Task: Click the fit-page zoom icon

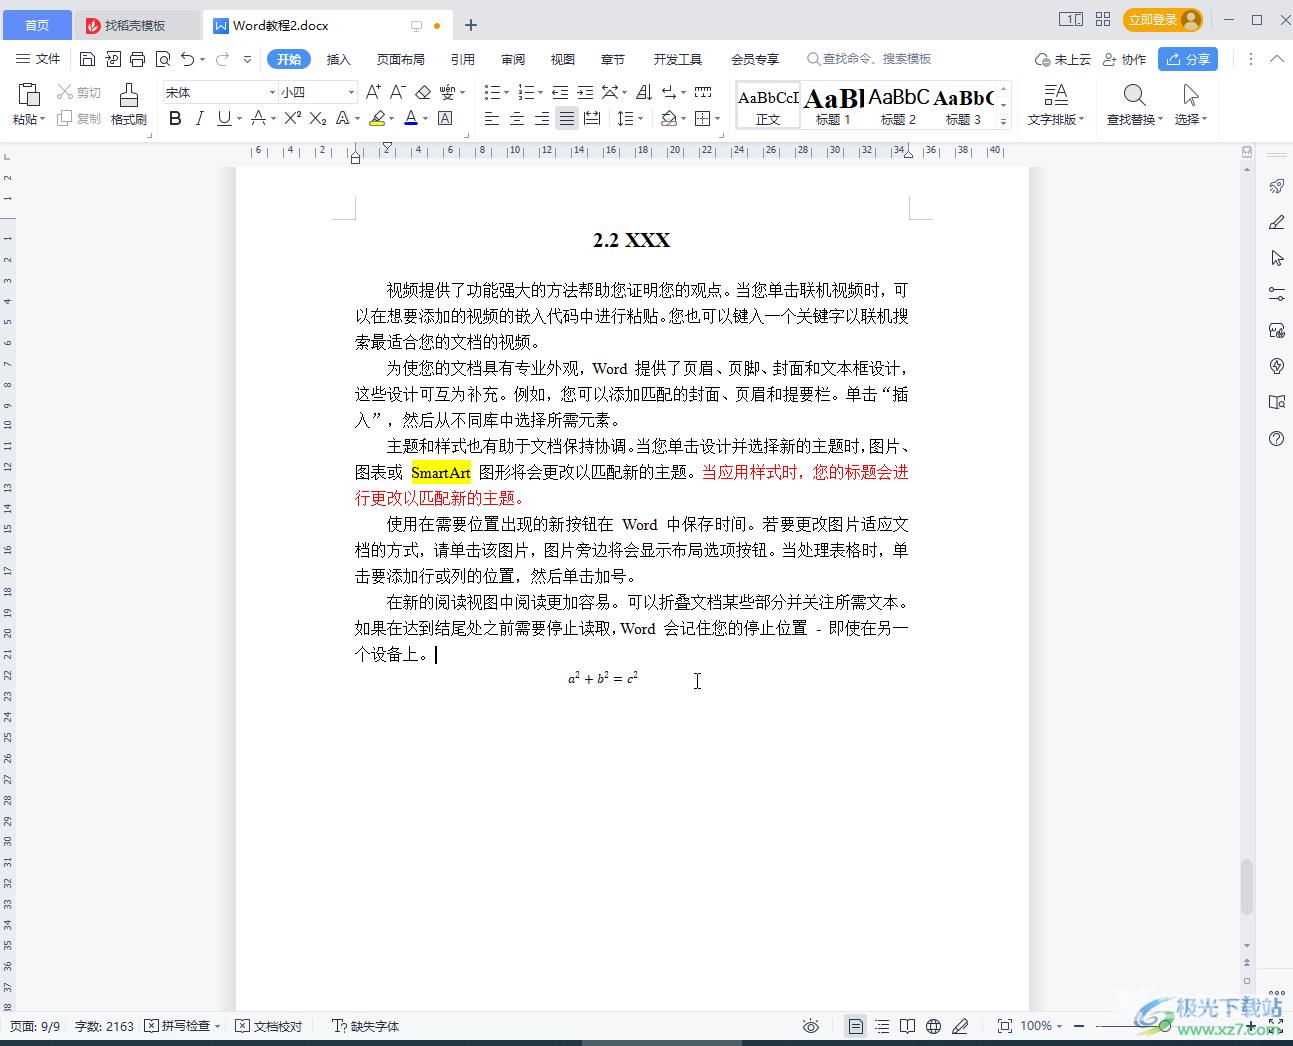Action: (1004, 1026)
